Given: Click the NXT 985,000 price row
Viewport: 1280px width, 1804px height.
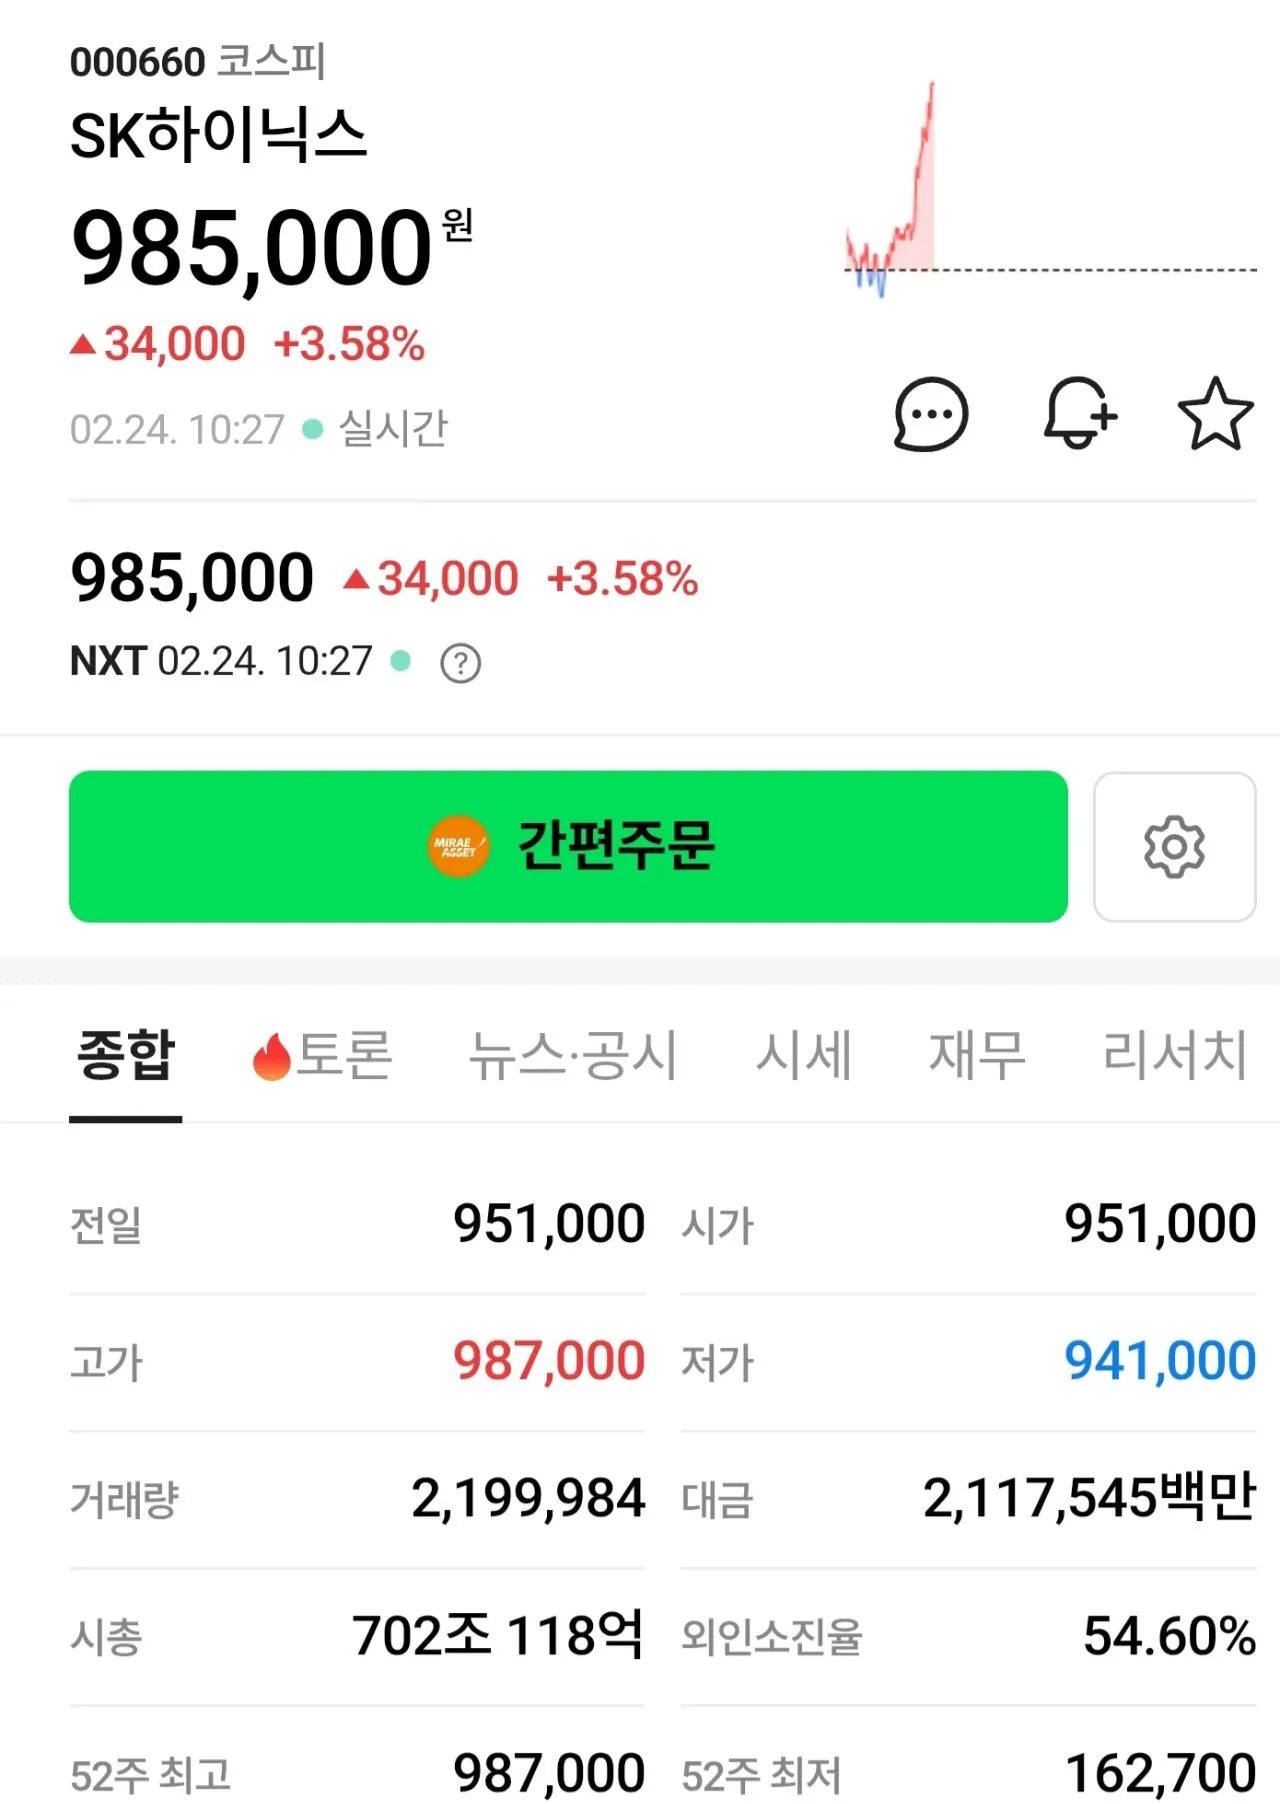Looking at the screenshot, I should [x=192, y=579].
